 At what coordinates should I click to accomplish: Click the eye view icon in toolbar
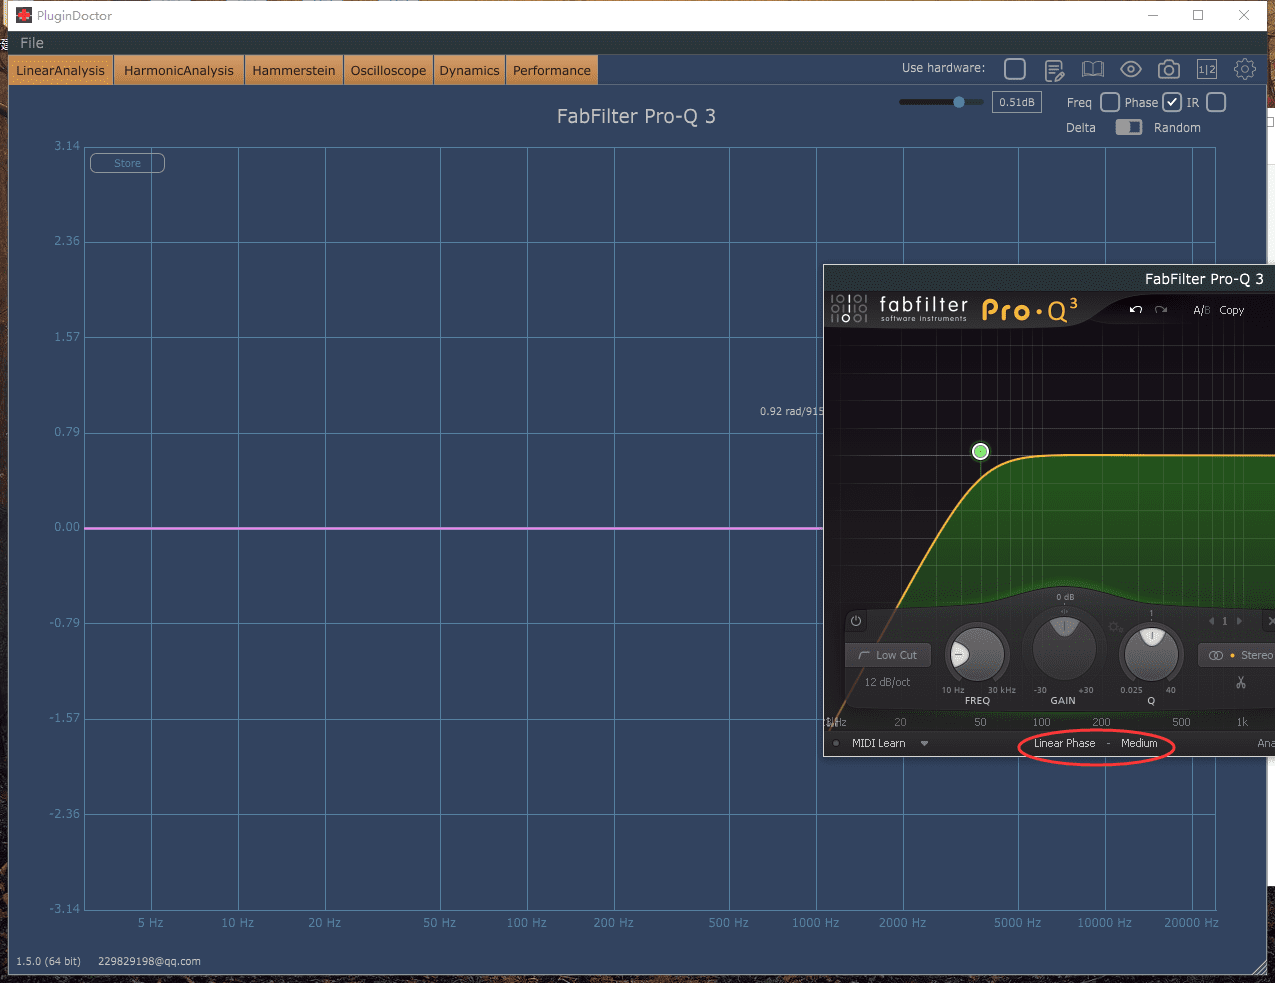(1131, 69)
